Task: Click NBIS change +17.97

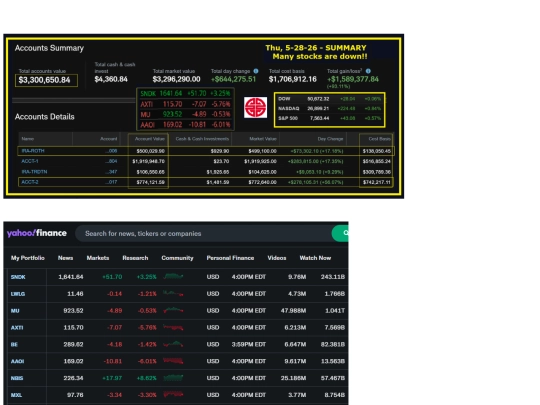Action: [112, 378]
